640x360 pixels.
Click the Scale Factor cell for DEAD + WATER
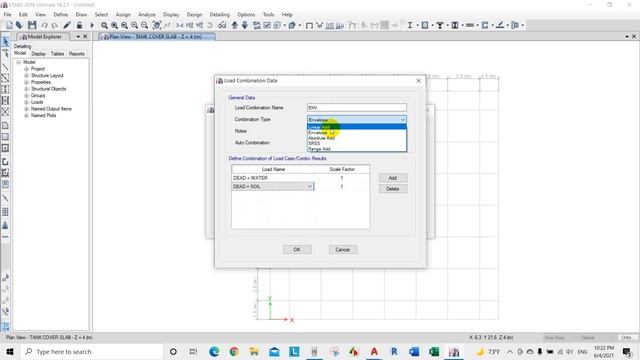coord(342,178)
